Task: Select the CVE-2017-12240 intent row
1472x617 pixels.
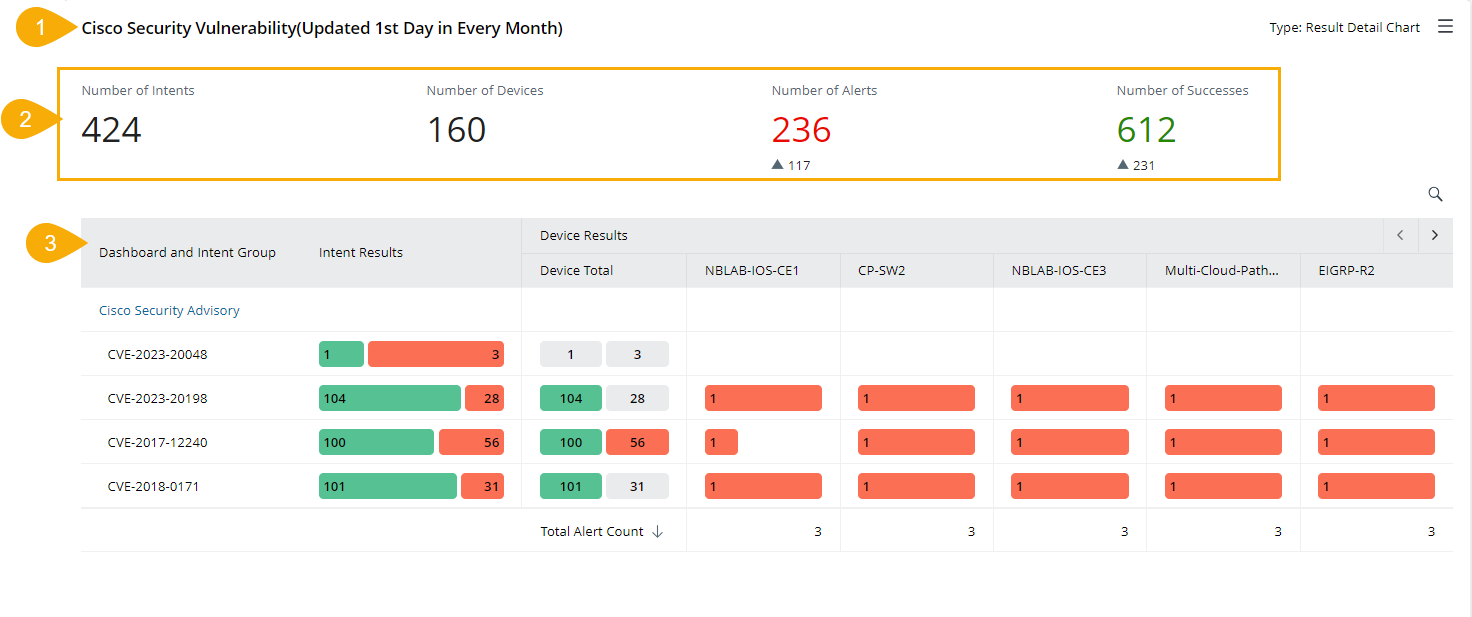Action: pyautogui.click(x=158, y=442)
